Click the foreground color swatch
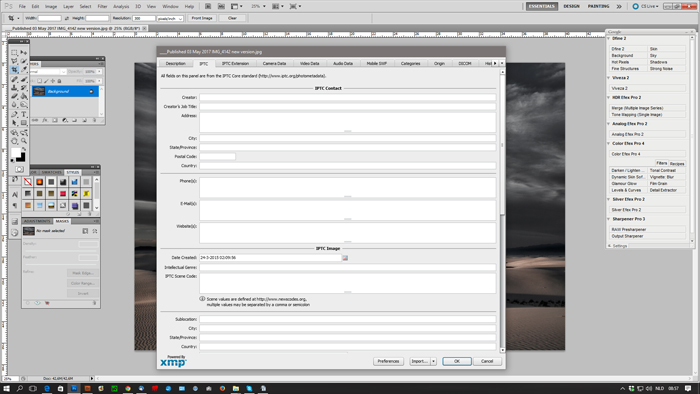Viewport: 700px width, 394px height. coord(16,153)
